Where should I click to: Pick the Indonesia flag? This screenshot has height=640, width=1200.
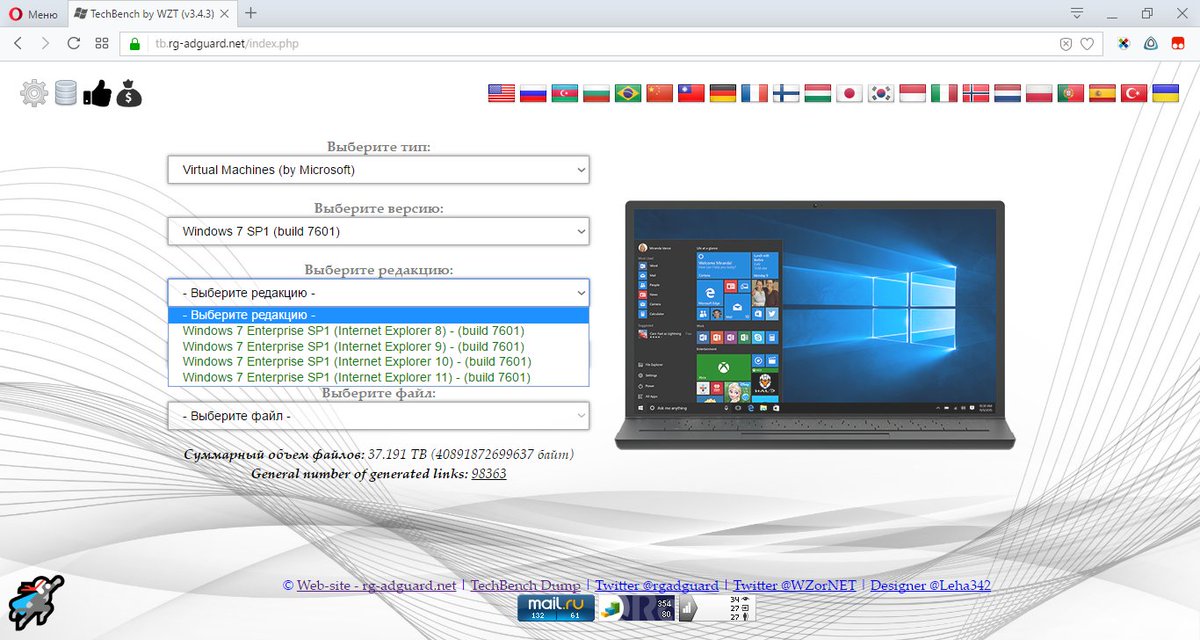(913, 93)
